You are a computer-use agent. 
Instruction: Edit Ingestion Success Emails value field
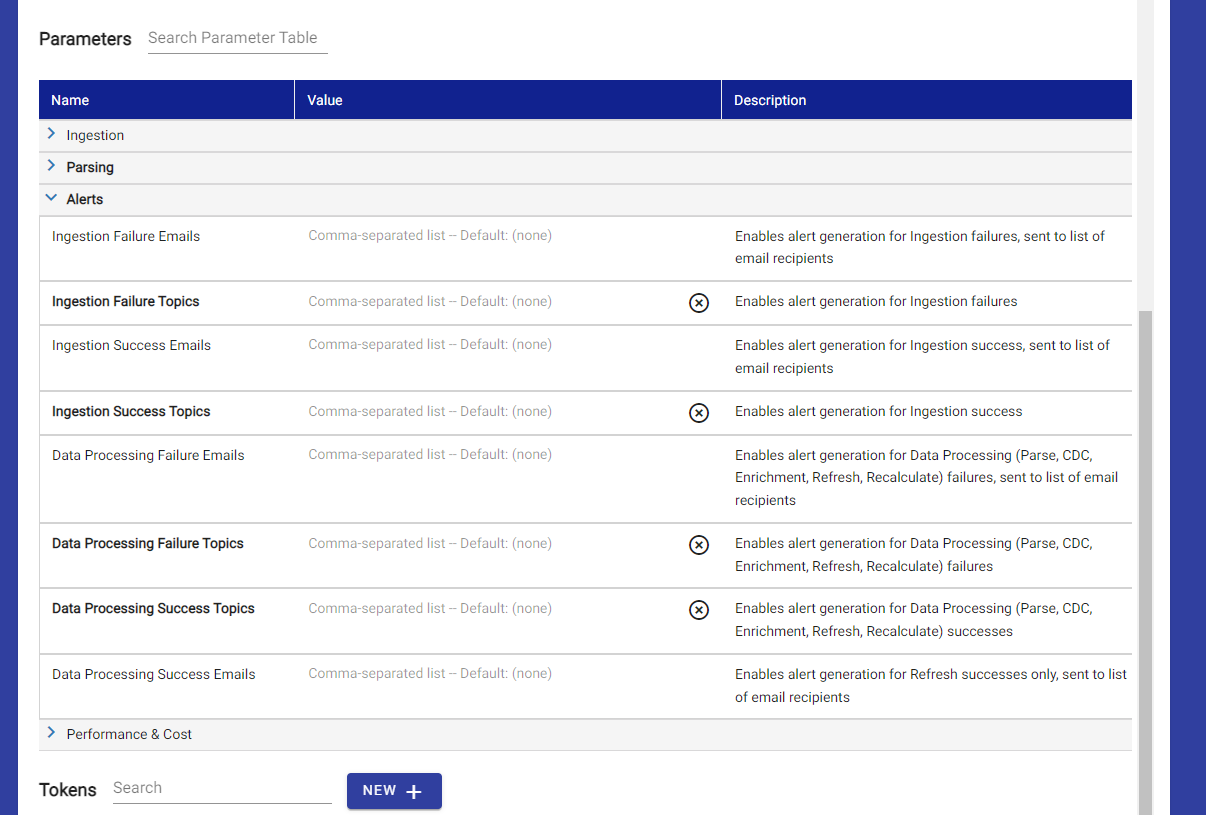(x=508, y=345)
